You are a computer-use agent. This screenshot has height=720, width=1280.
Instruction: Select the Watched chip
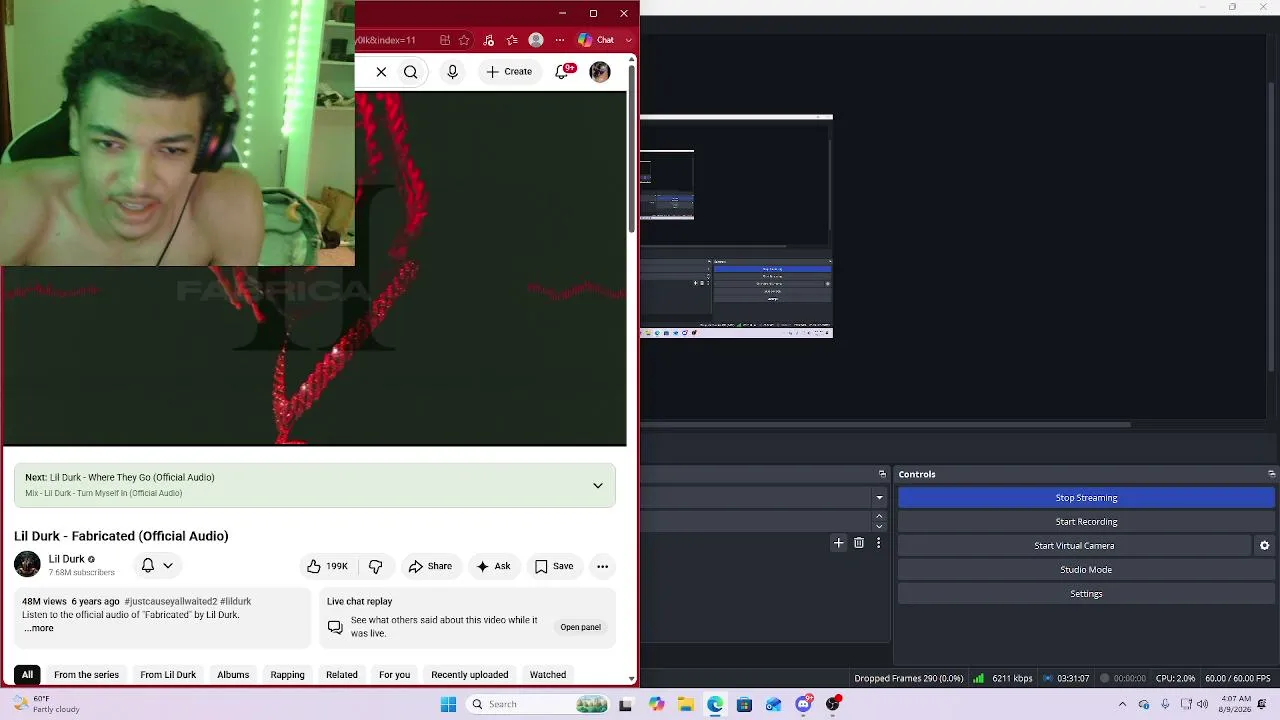click(547, 675)
